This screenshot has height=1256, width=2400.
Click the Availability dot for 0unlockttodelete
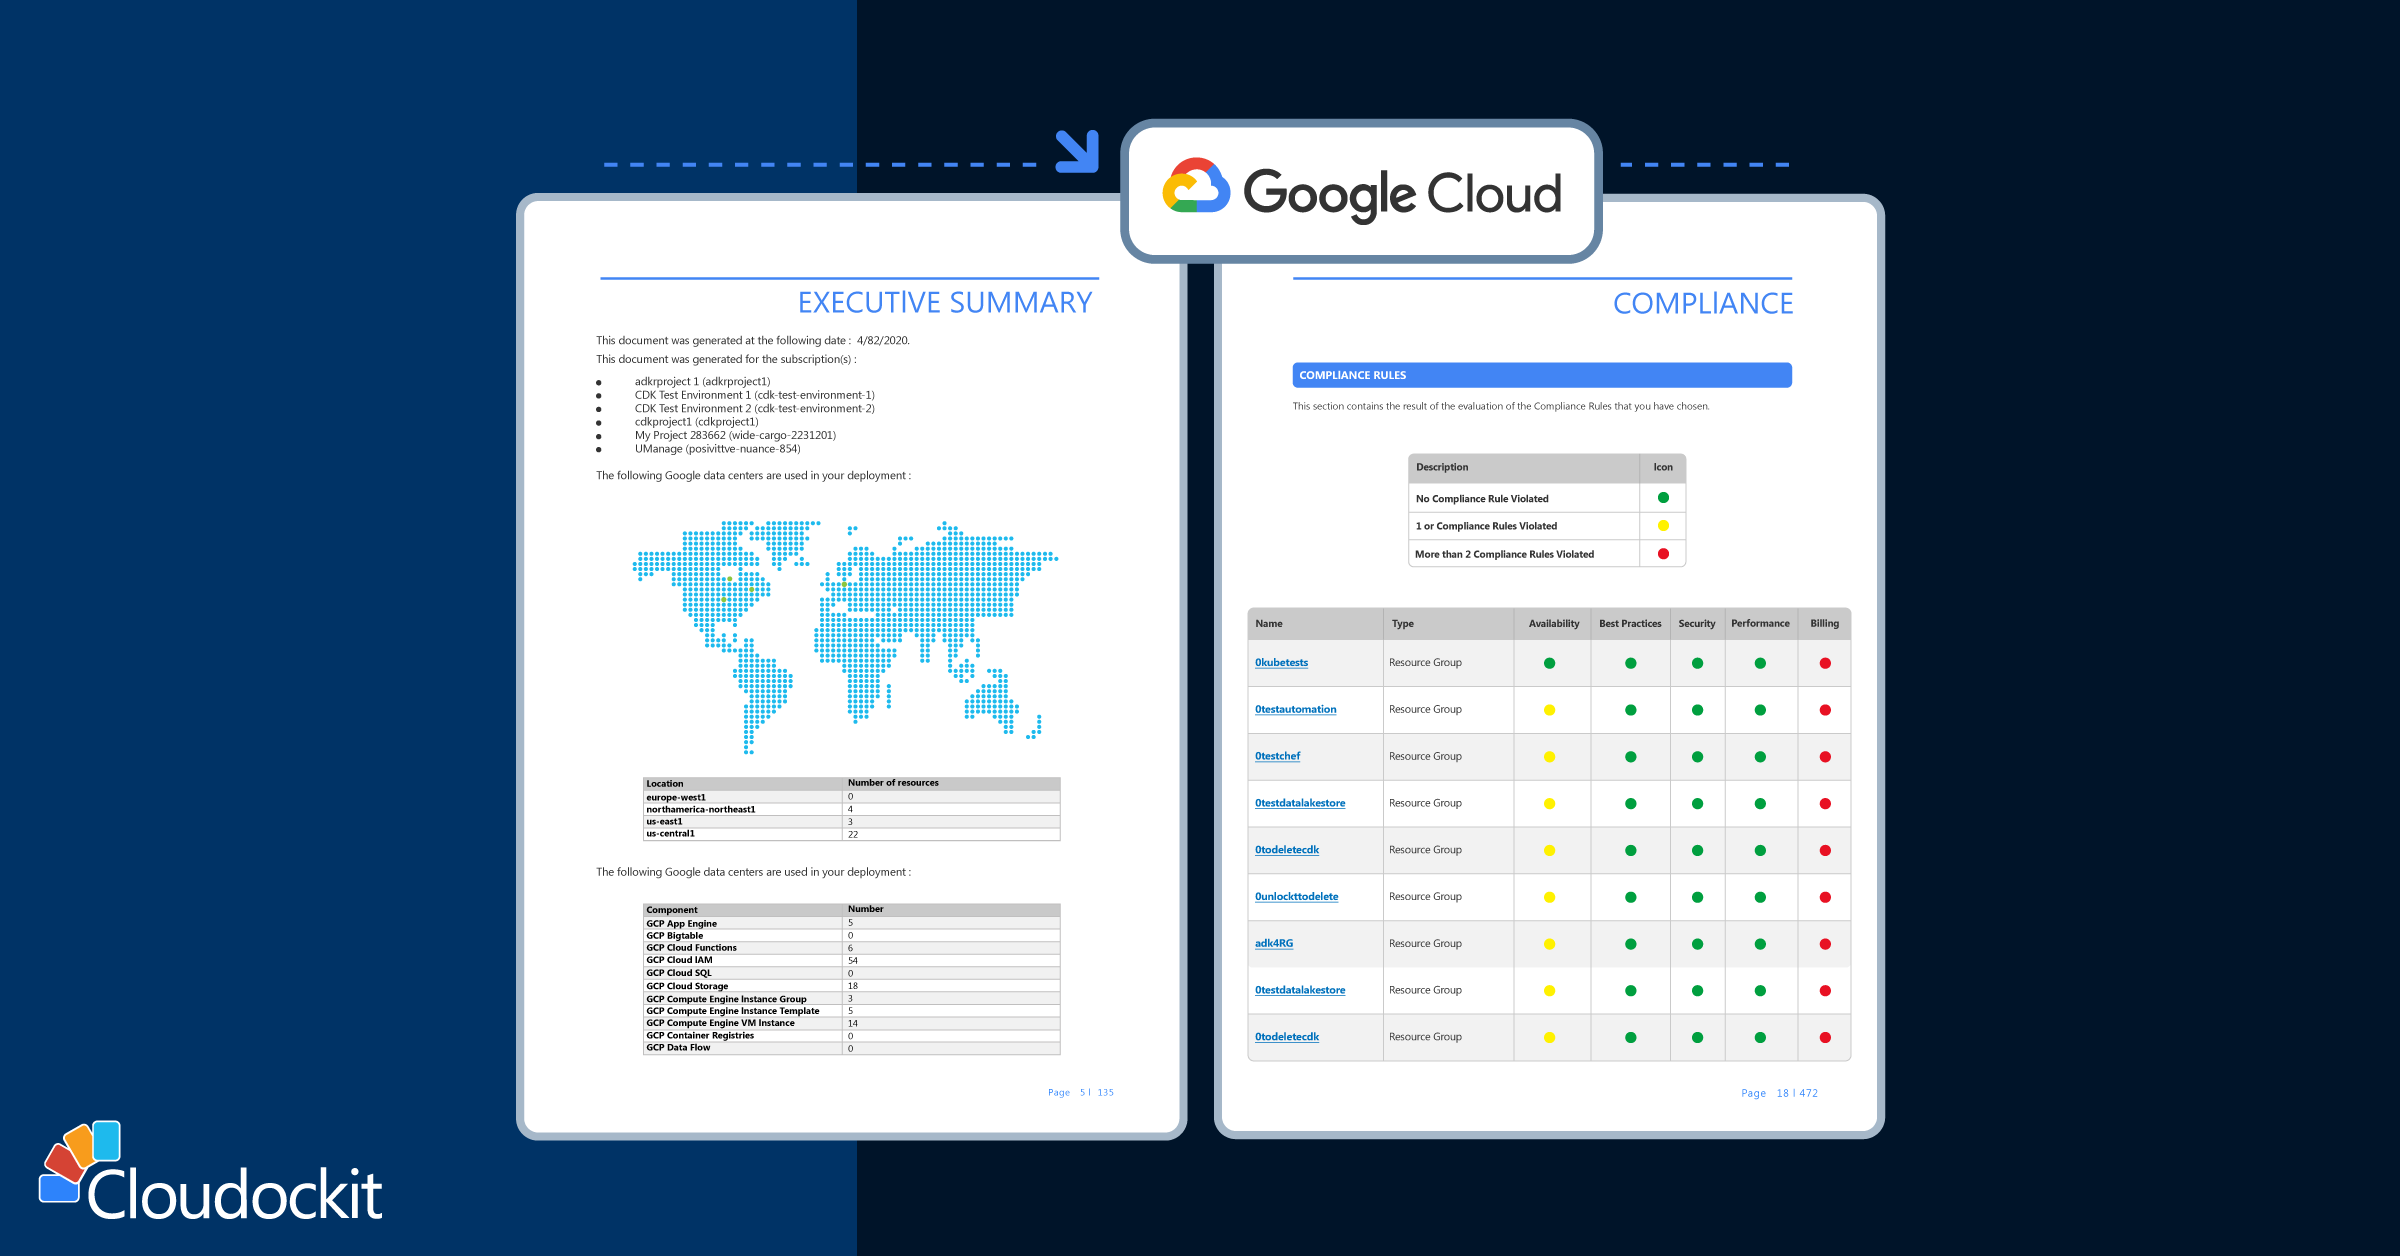click(x=1549, y=897)
